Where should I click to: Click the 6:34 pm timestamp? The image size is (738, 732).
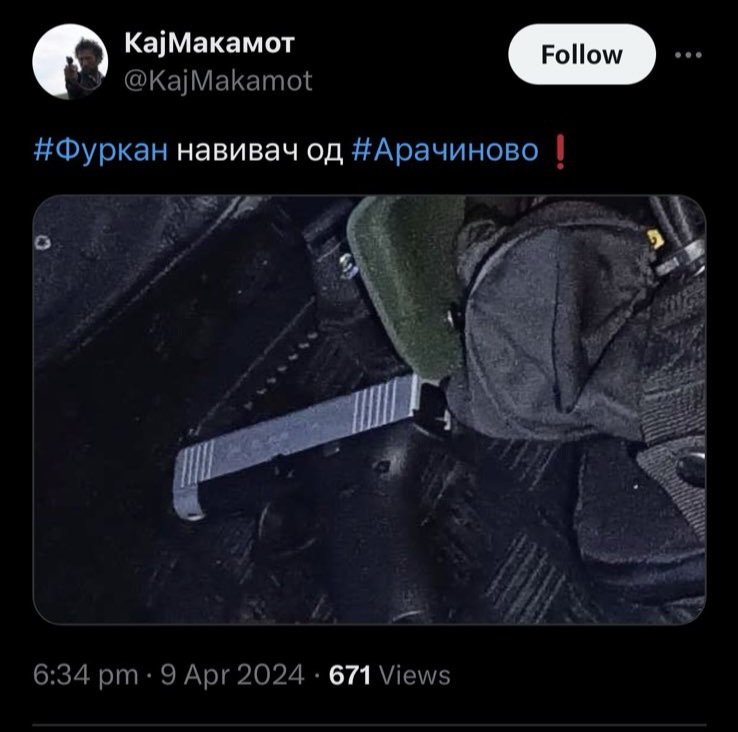(x=86, y=676)
